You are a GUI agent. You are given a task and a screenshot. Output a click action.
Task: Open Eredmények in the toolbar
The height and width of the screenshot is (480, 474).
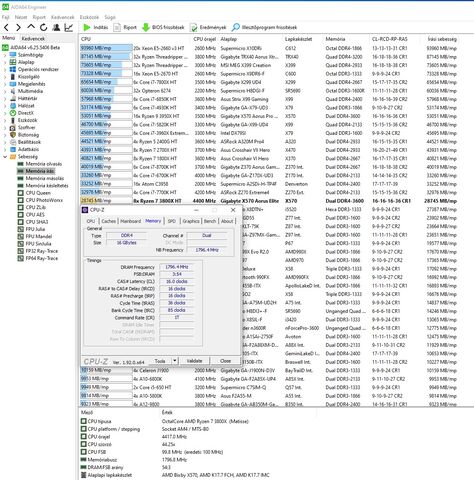click(x=208, y=27)
